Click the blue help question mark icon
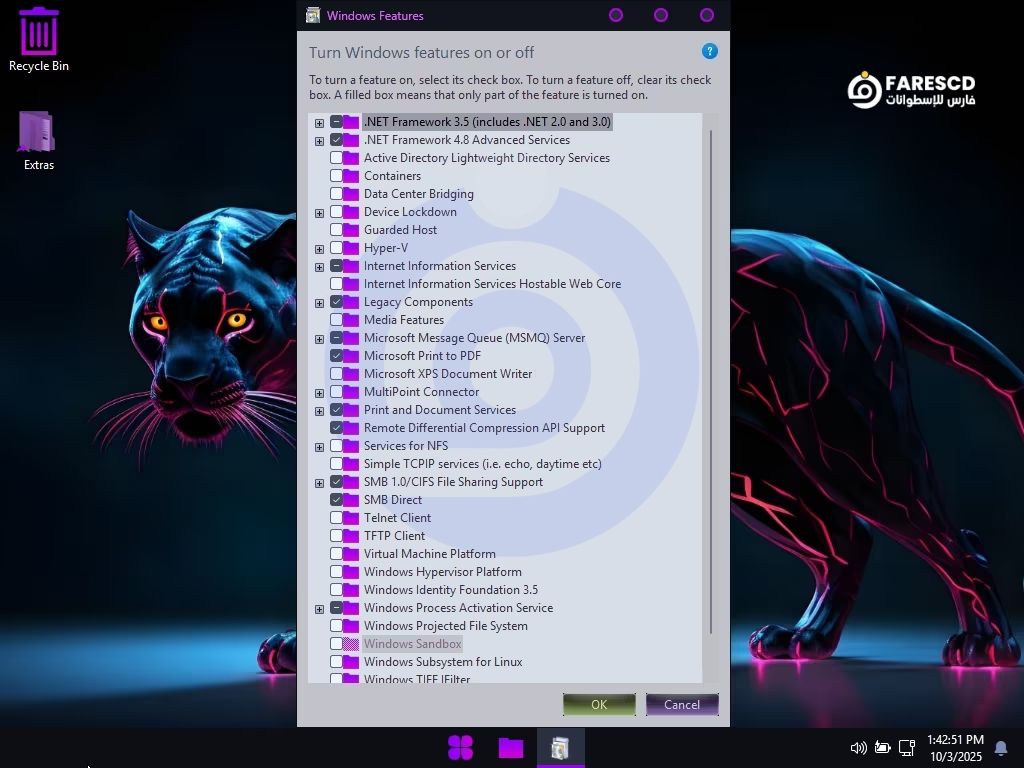 click(x=710, y=52)
